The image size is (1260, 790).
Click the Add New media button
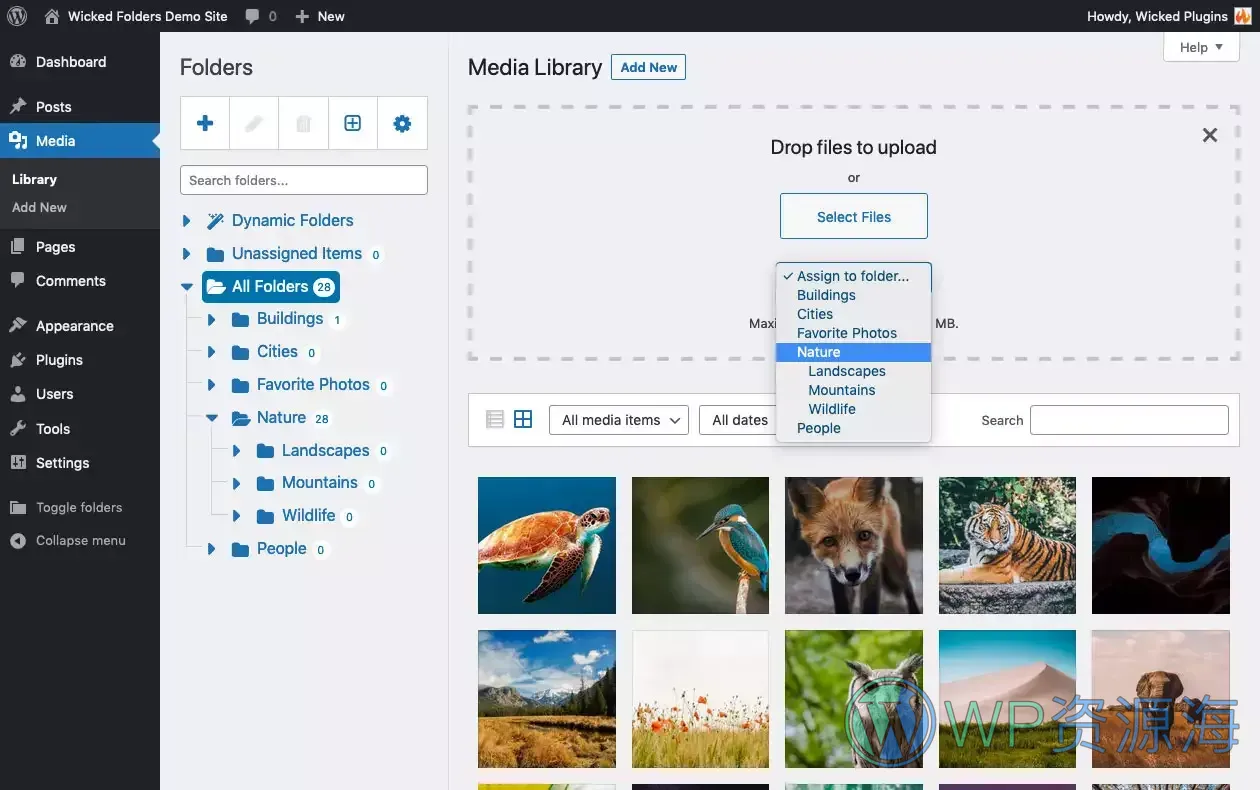point(648,67)
